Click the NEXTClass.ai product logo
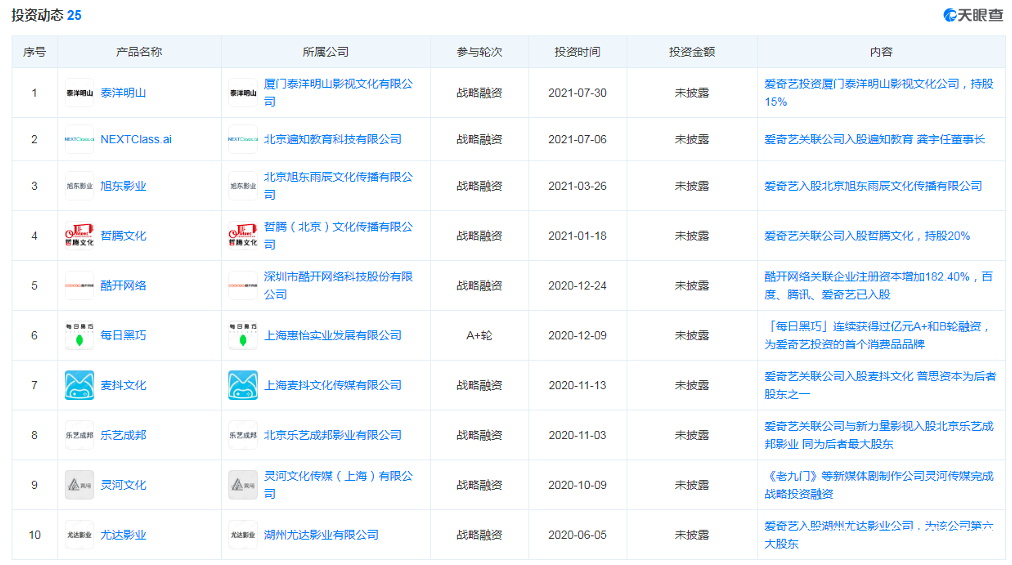The image size is (1012, 565). point(79,139)
